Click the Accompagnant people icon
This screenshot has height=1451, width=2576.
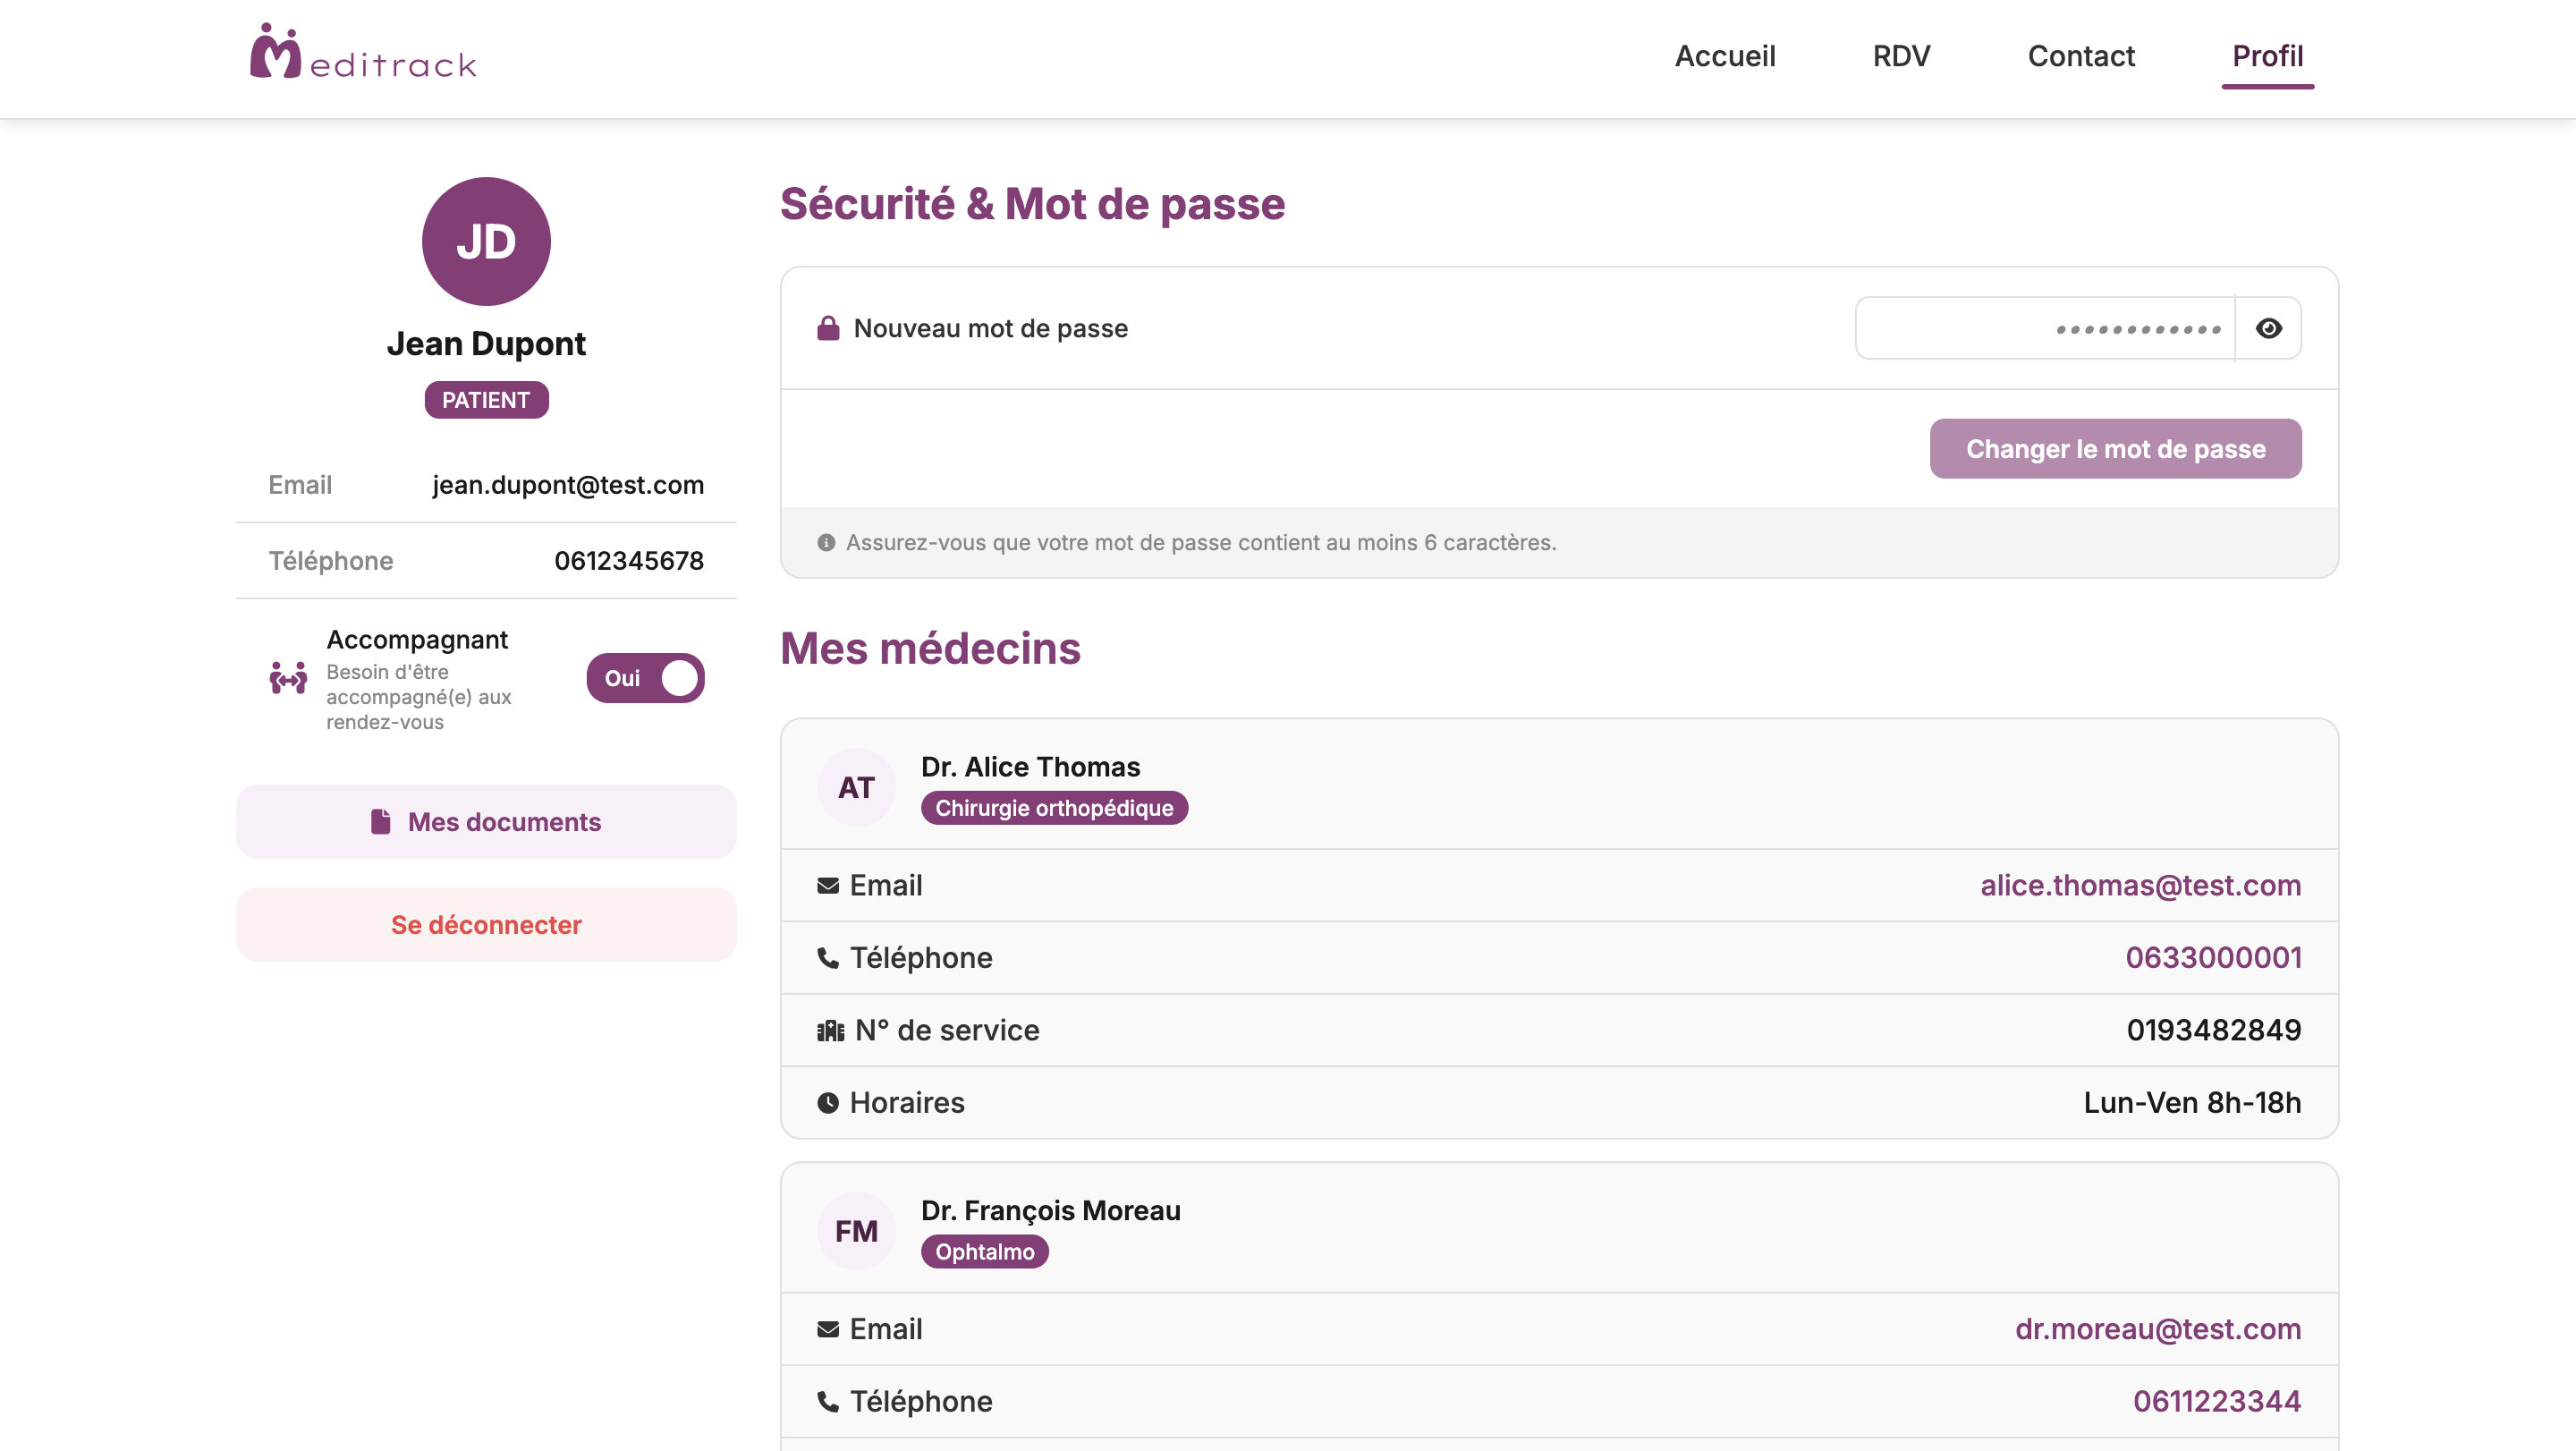288,678
